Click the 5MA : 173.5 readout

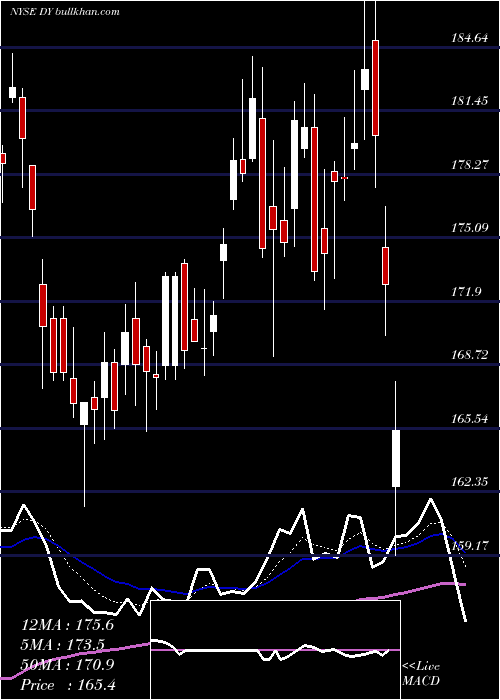coord(63,645)
